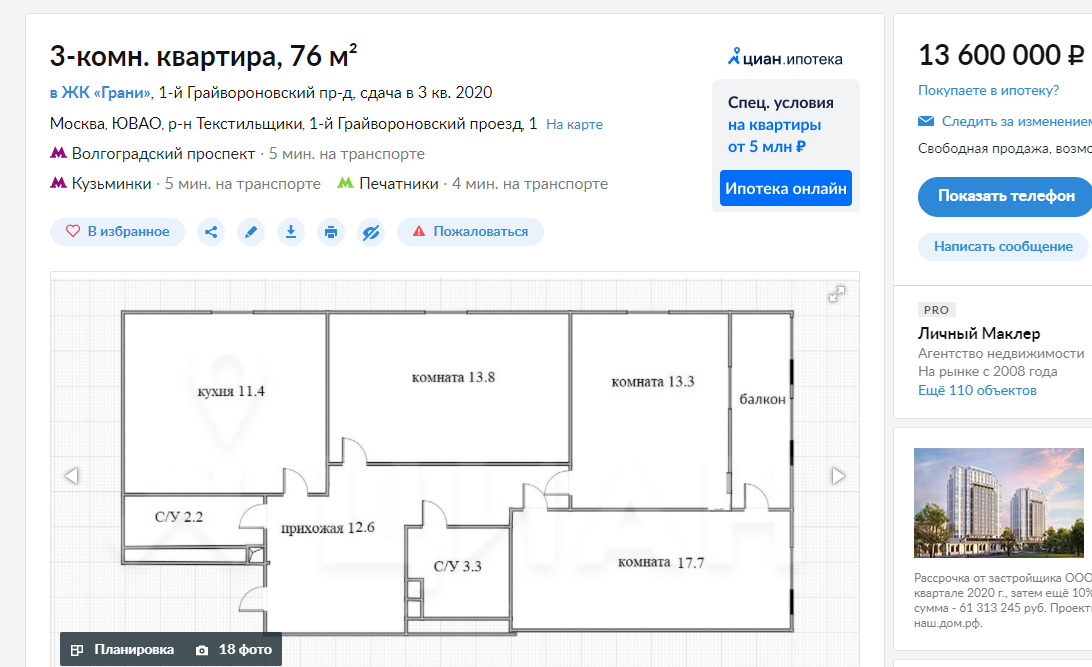Click the pencil edit note icon
Image resolution: width=1092 pixels, height=667 pixels.
tap(251, 232)
